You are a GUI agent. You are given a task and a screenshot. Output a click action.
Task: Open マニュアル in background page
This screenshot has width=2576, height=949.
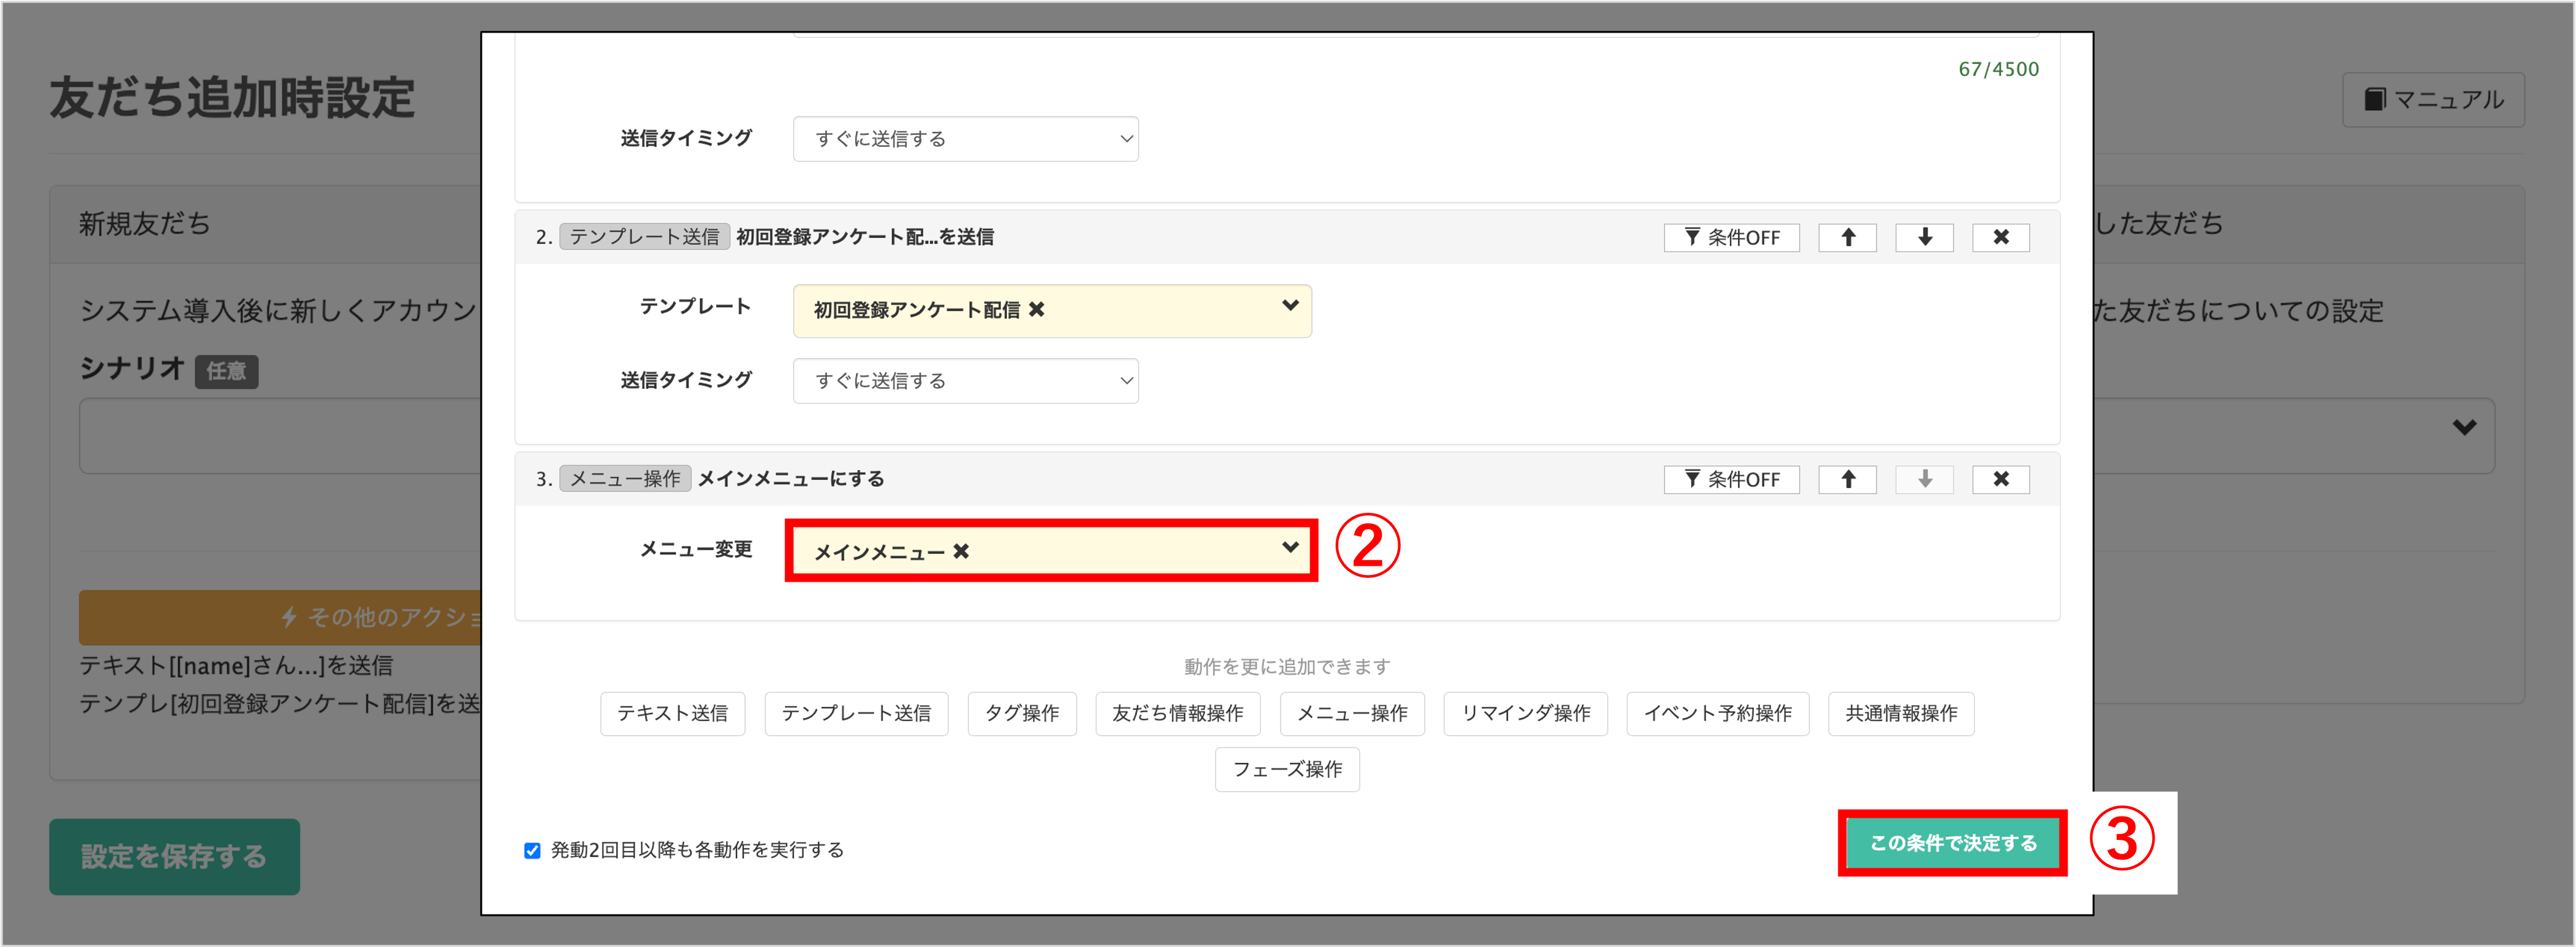pyautogui.click(x=2433, y=100)
